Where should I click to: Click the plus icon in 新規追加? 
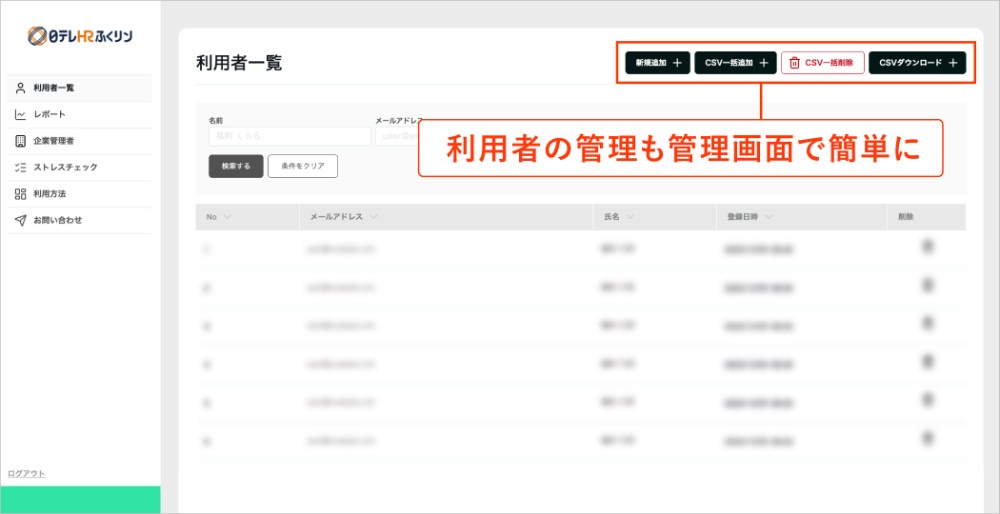click(x=677, y=63)
